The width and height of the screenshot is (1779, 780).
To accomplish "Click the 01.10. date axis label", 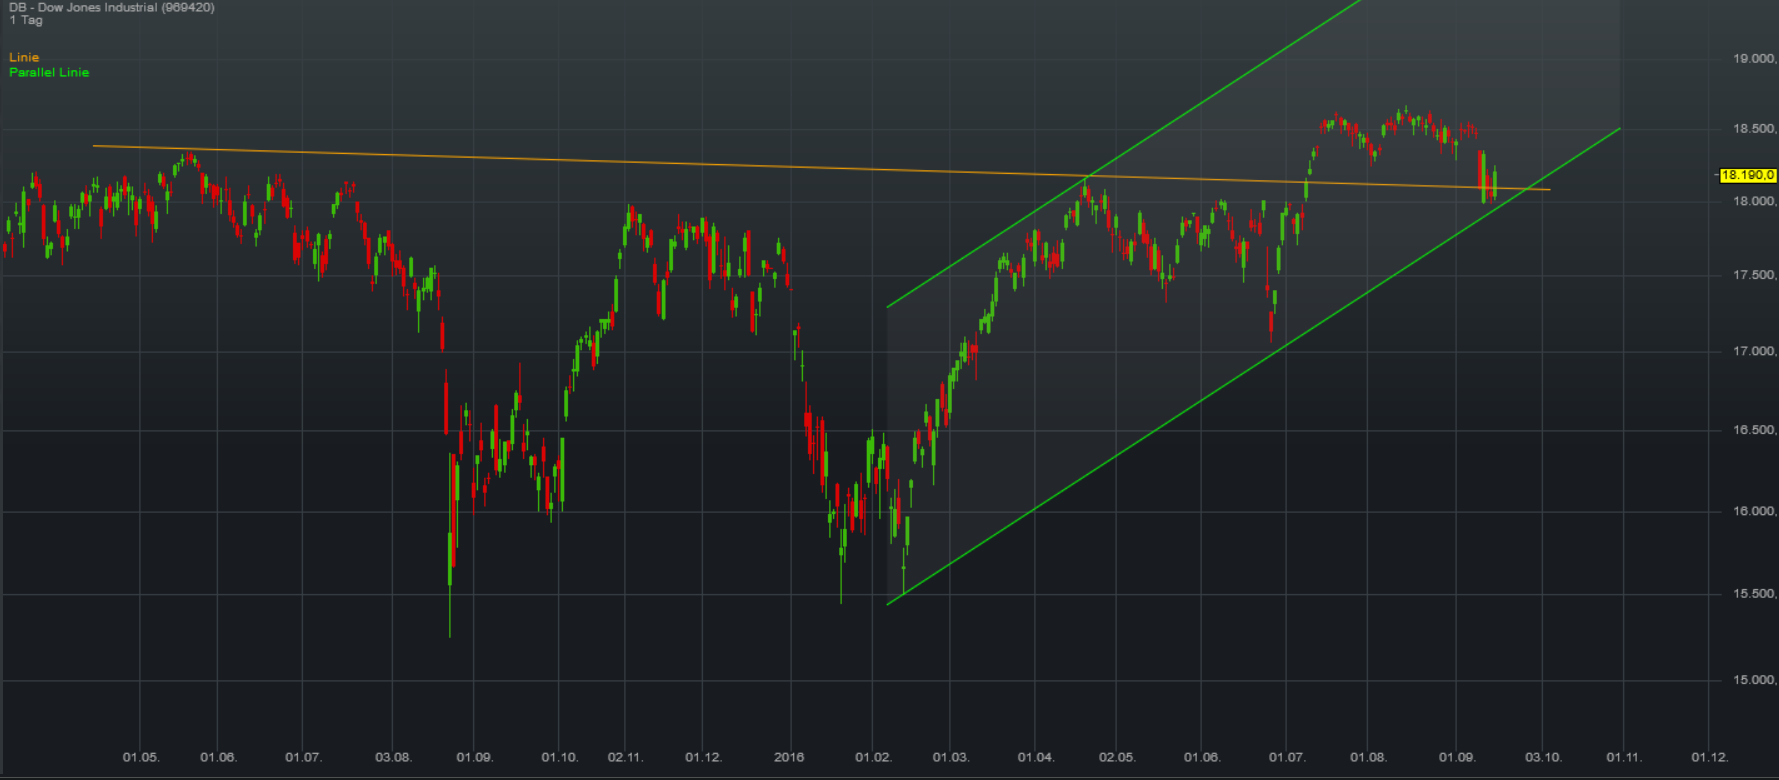I will pos(560,757).
